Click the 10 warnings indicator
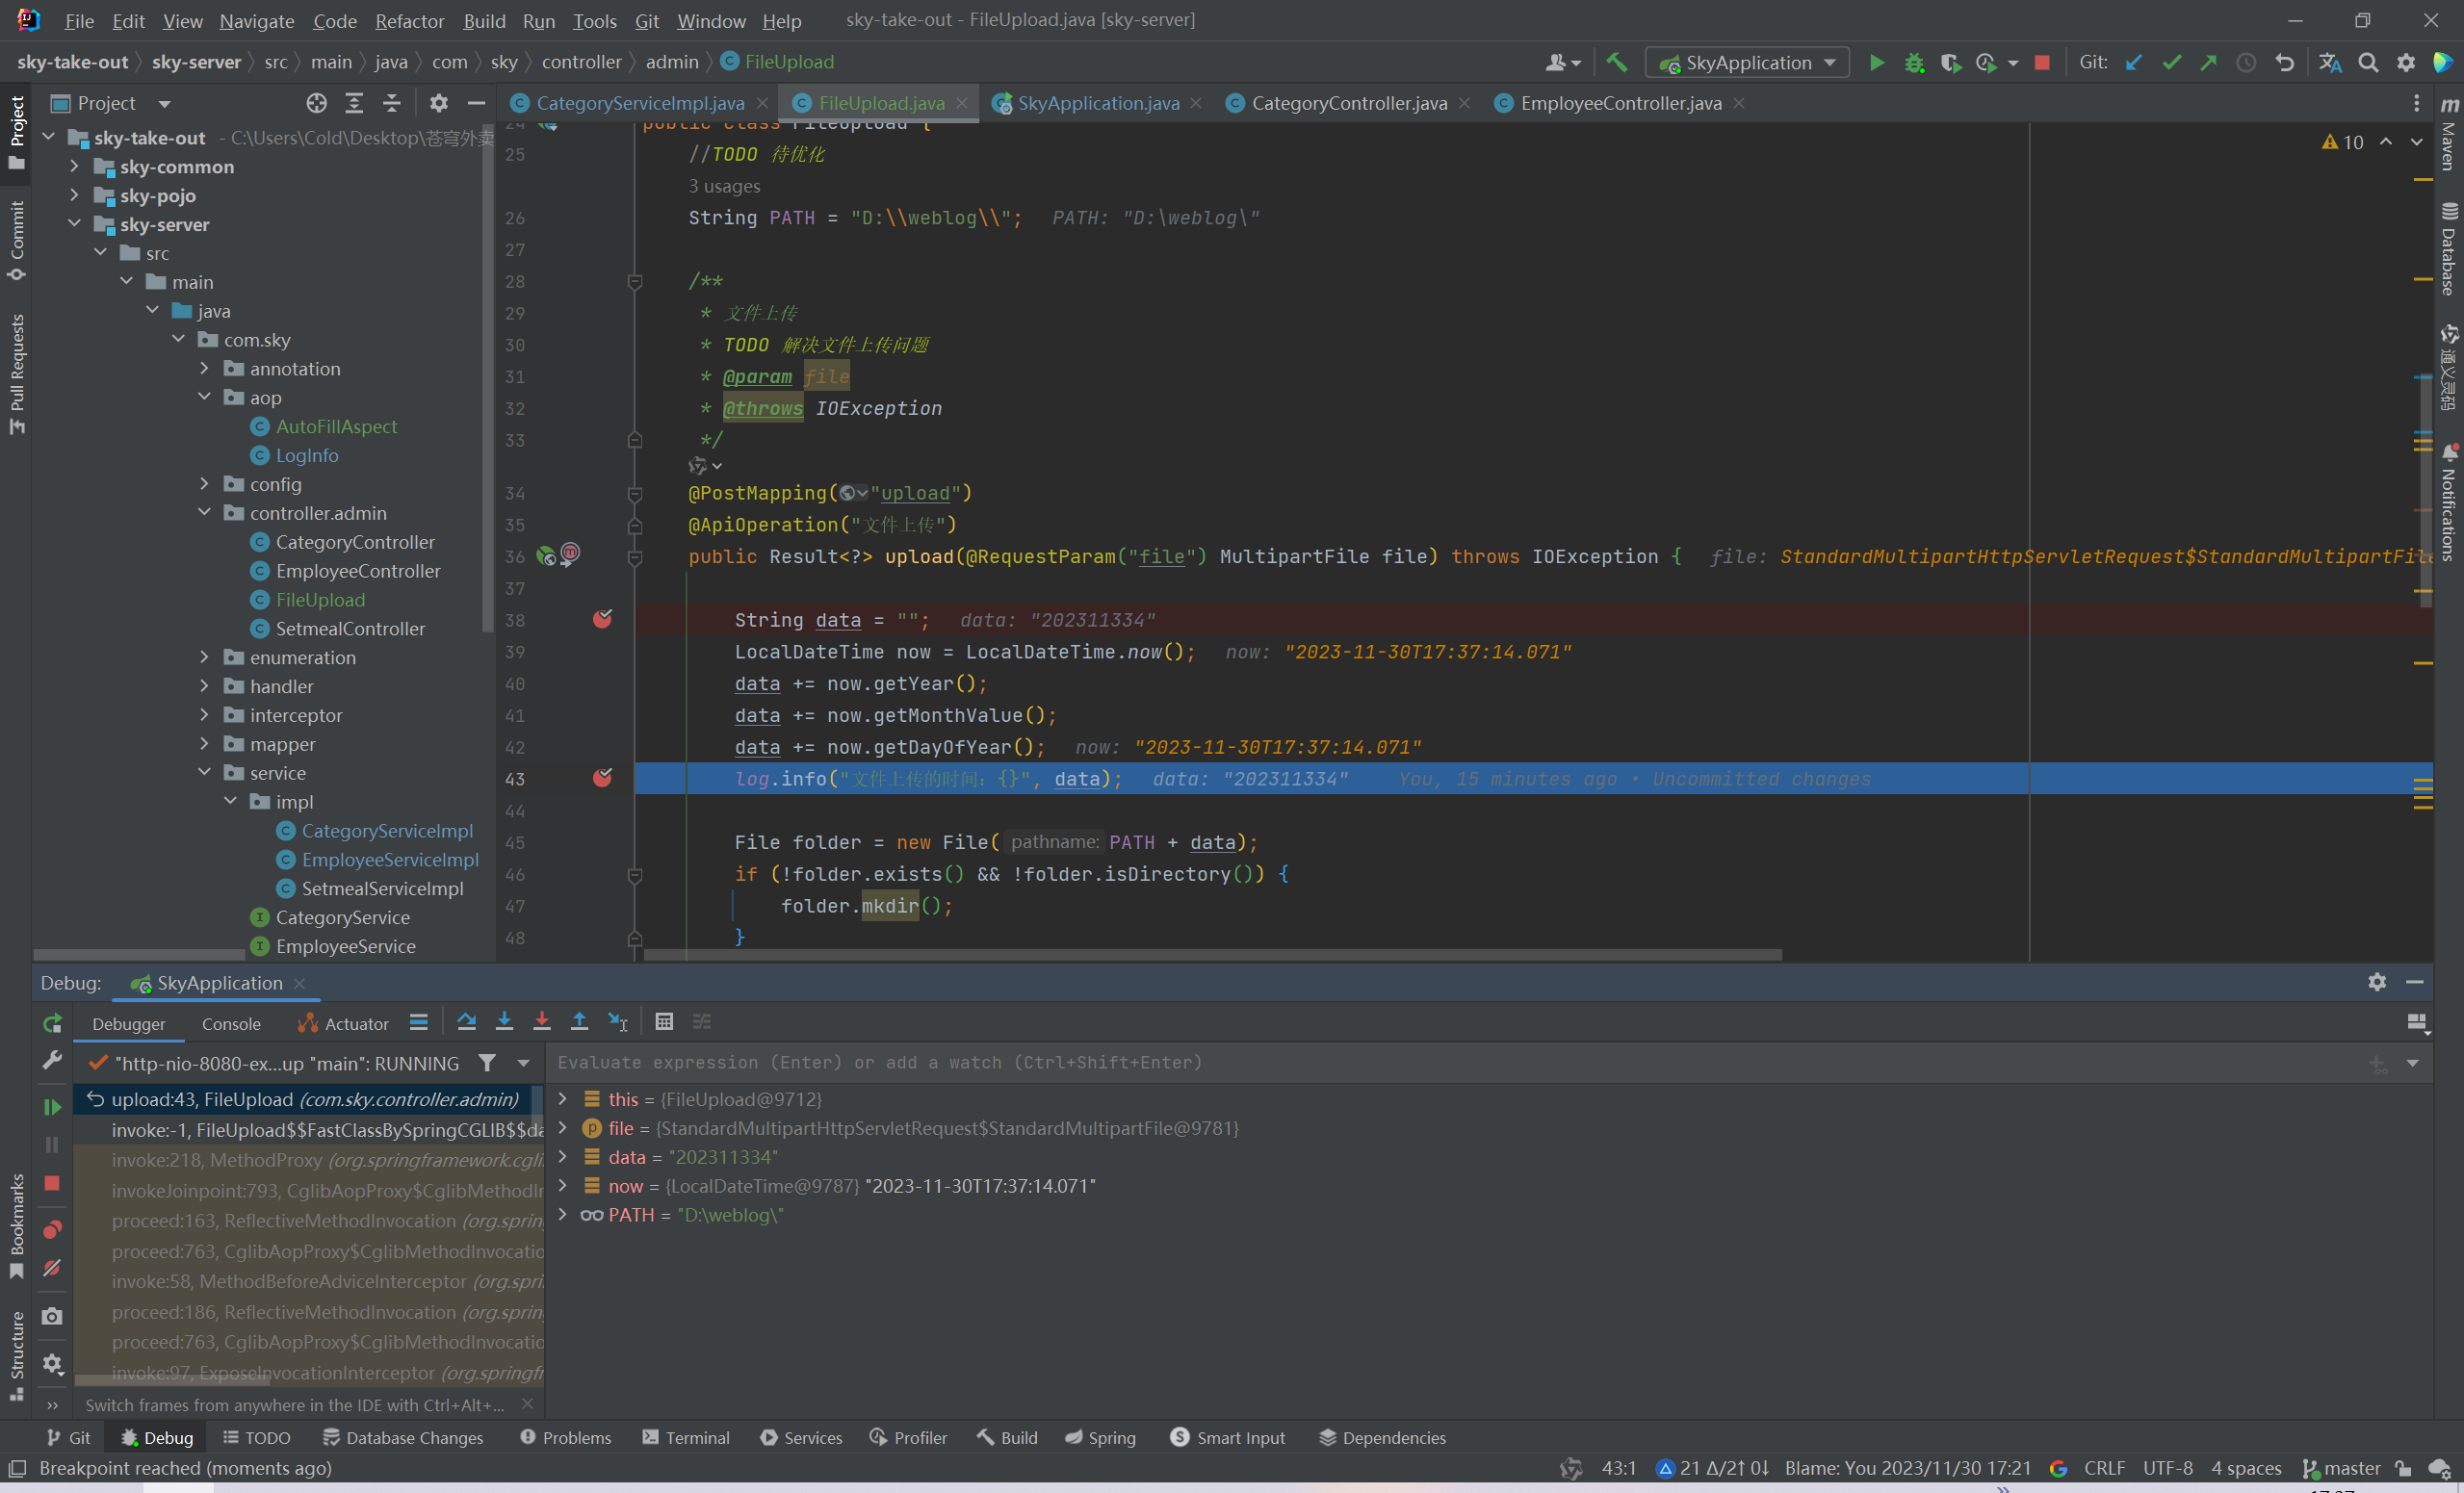 [x=2342, y=142]
